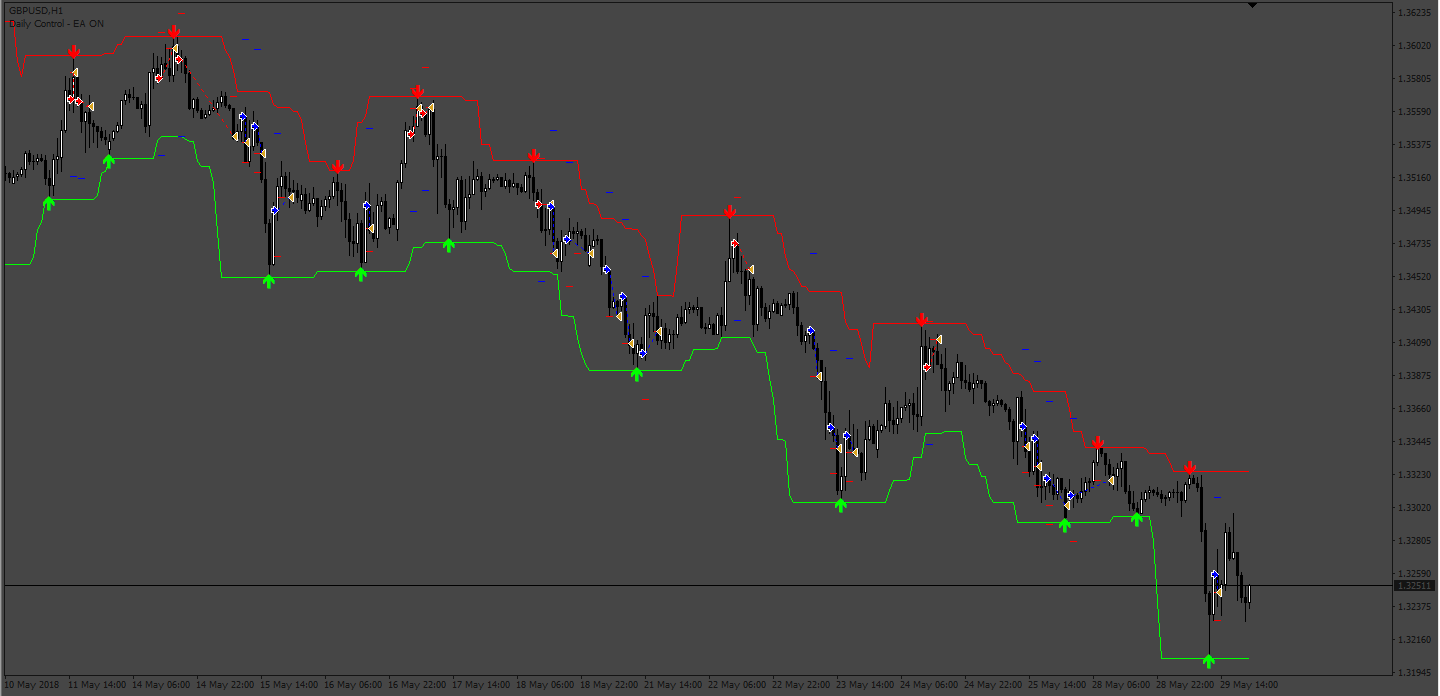The height and width of the screenshot is (696, 1440).
Task: Click the '24 May 22:00' time label
Action: [994, 686]
